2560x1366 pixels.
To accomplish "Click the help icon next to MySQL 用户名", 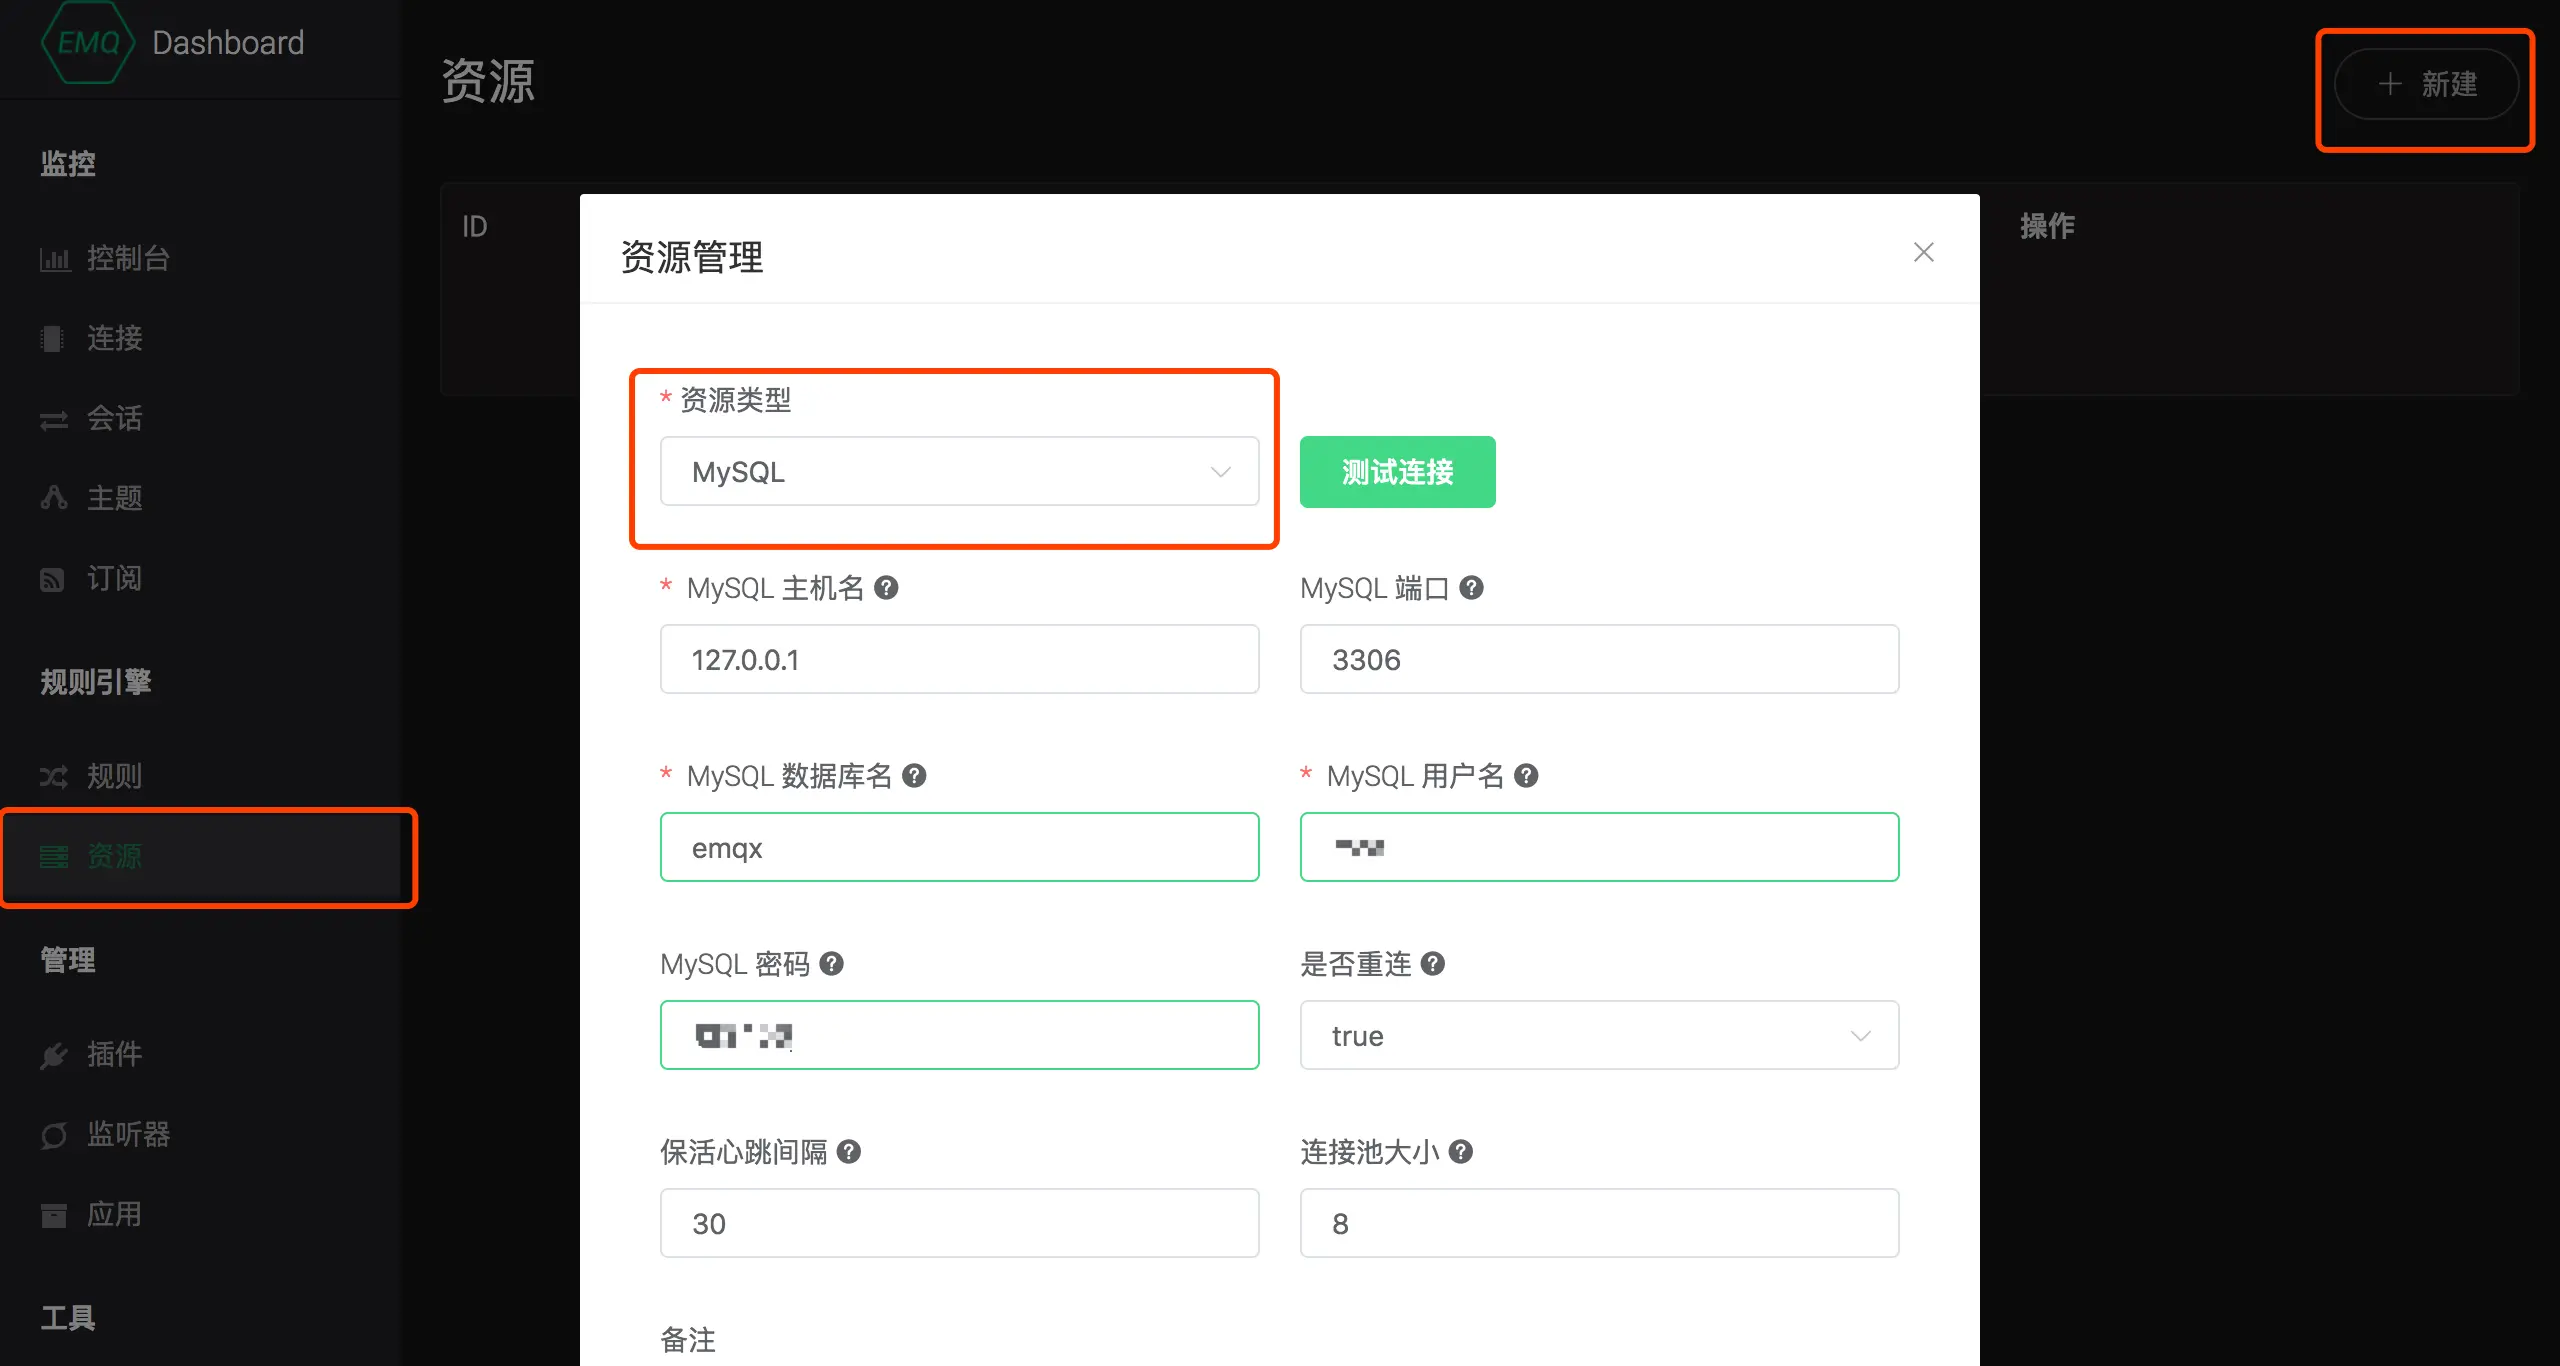I will [1526, 776].
